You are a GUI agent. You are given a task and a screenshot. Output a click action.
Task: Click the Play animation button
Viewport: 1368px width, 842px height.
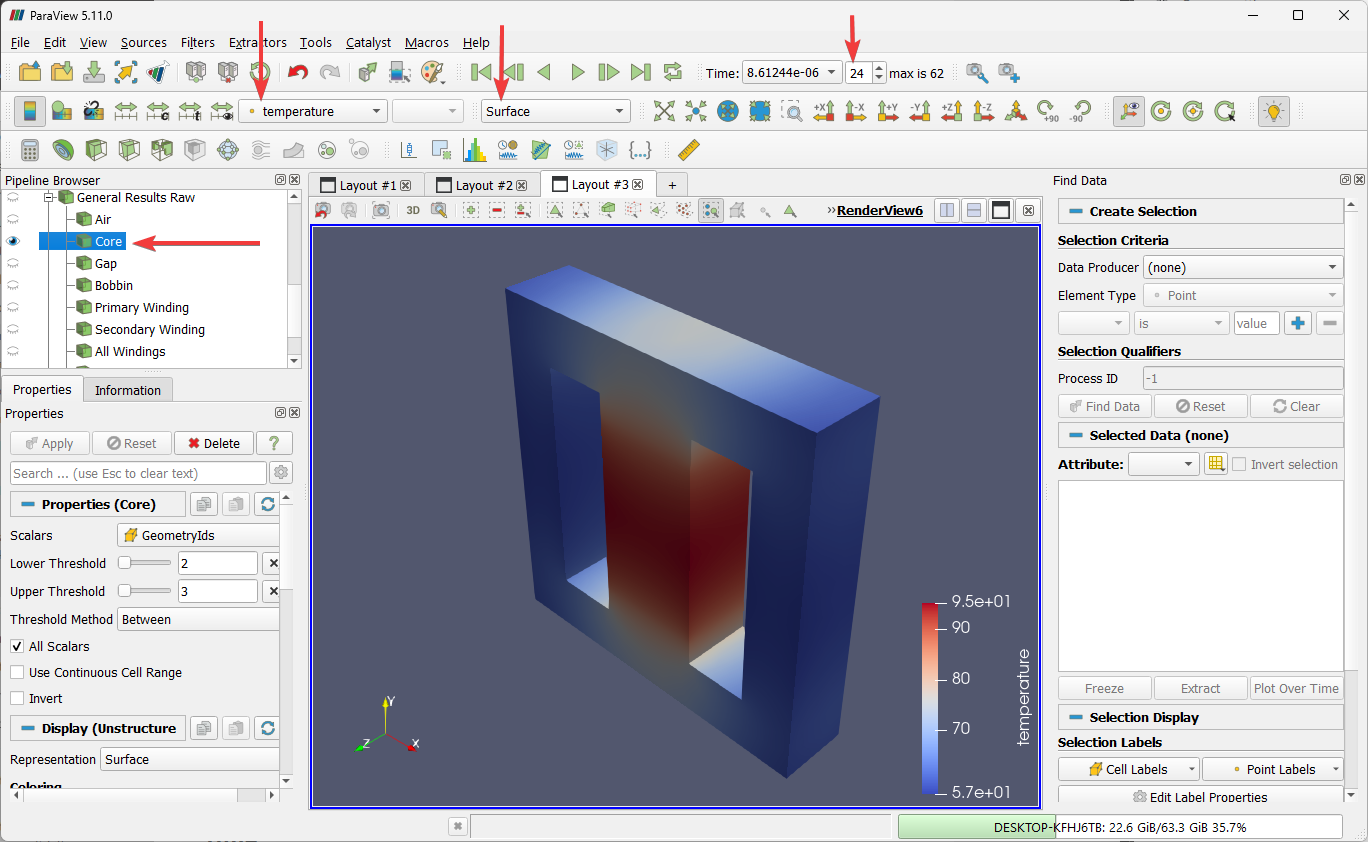click(577, 72)
